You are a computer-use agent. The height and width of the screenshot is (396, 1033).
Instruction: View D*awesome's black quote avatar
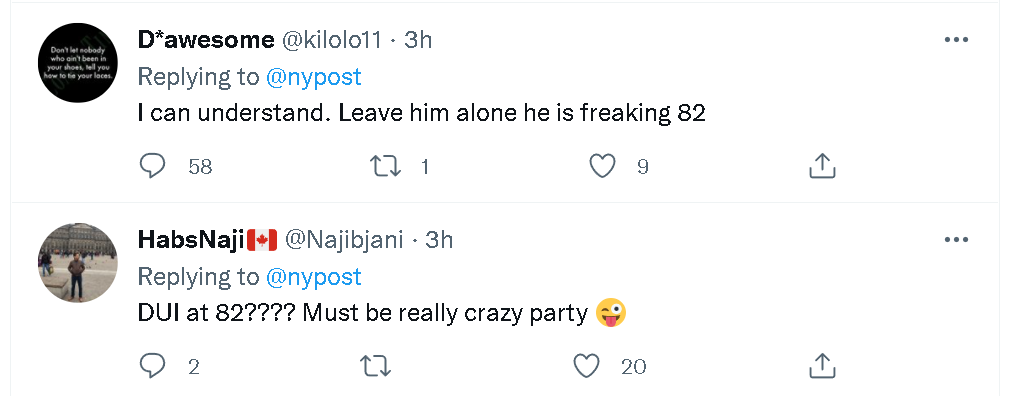click(x=78, y=63)
